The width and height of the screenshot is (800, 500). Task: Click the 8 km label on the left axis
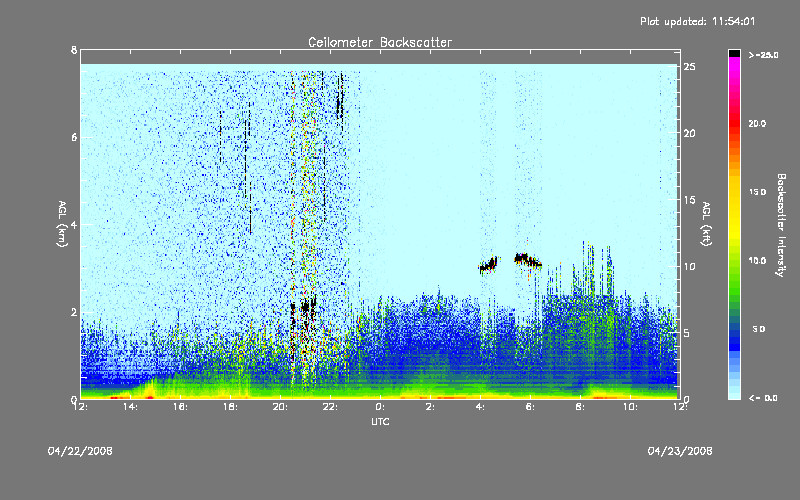(74, 50)
